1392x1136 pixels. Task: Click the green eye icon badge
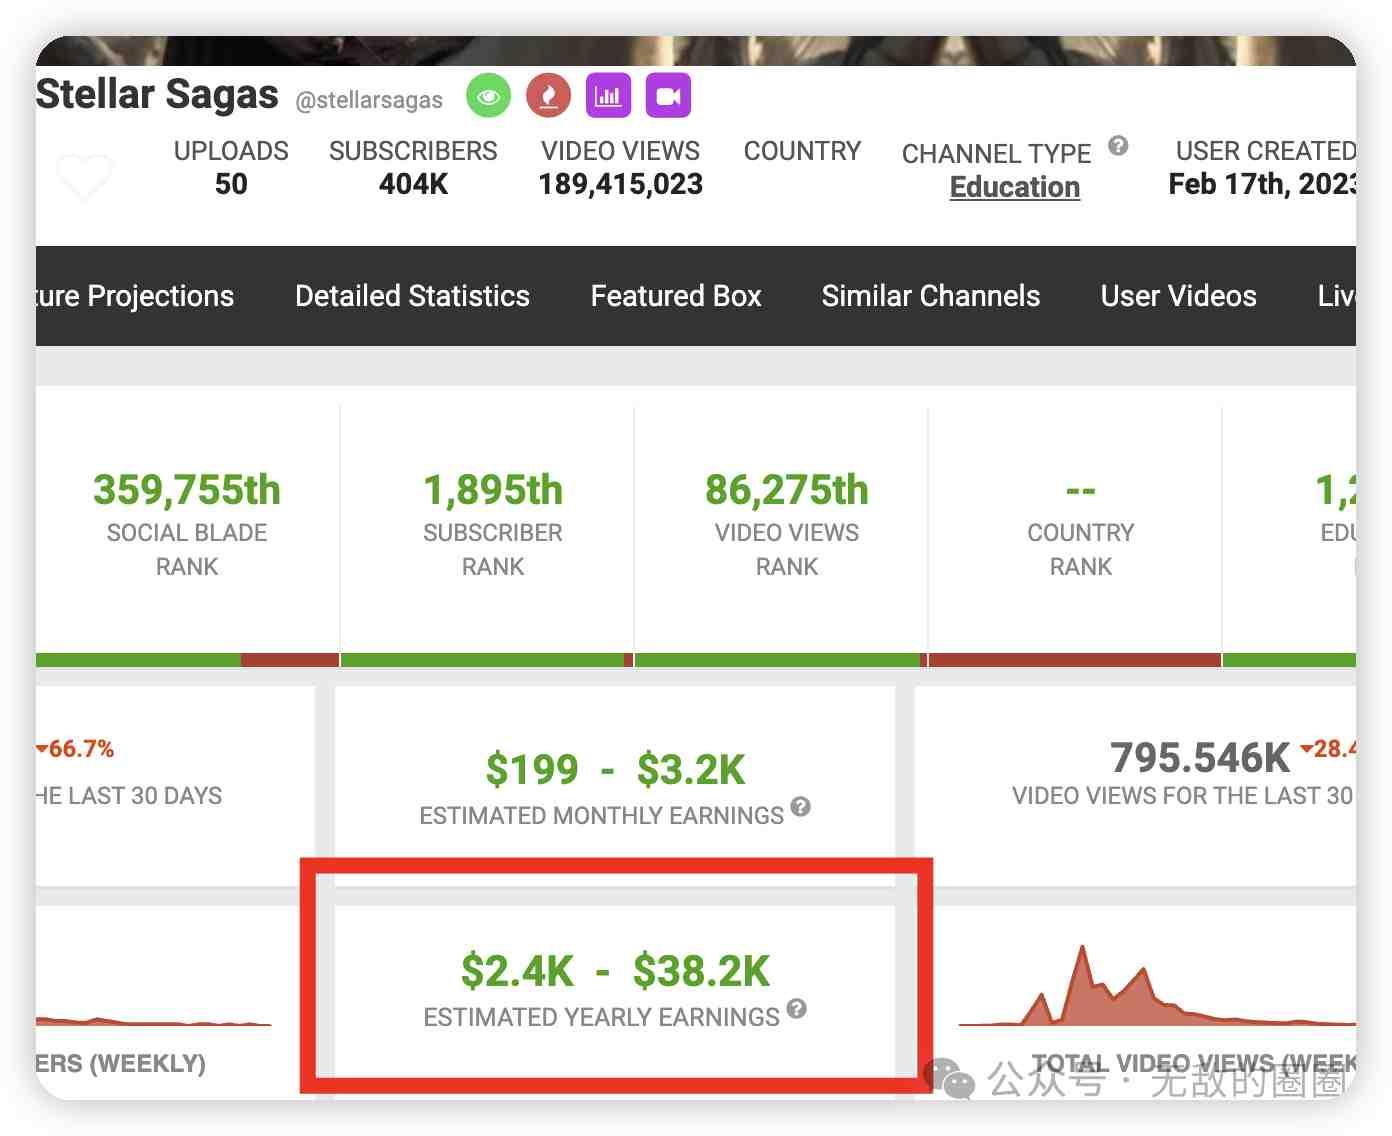[x=488, y=97]
